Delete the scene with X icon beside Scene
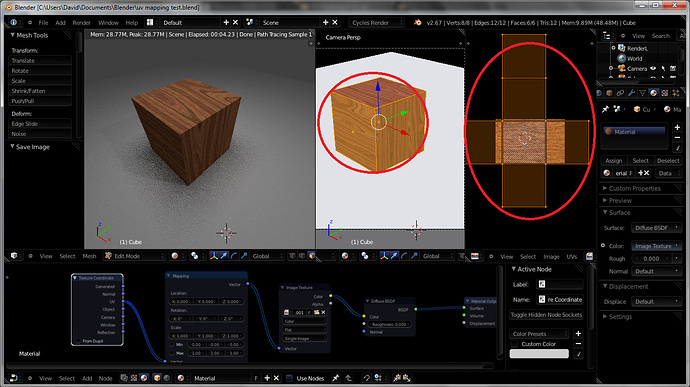This screenshot has width=690, height=387. 335,22
